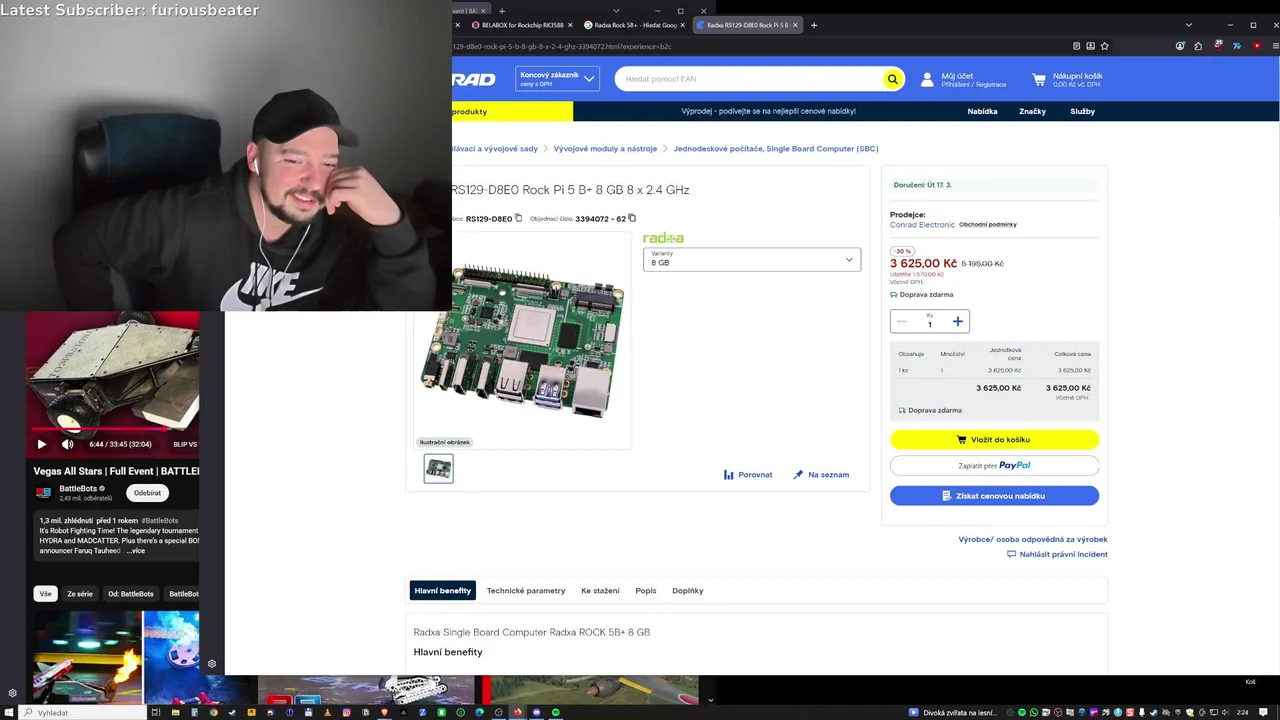Play the BattleBots Vegas All Stars video
The height and width of the screenshot is (720, 1280).
41,444
